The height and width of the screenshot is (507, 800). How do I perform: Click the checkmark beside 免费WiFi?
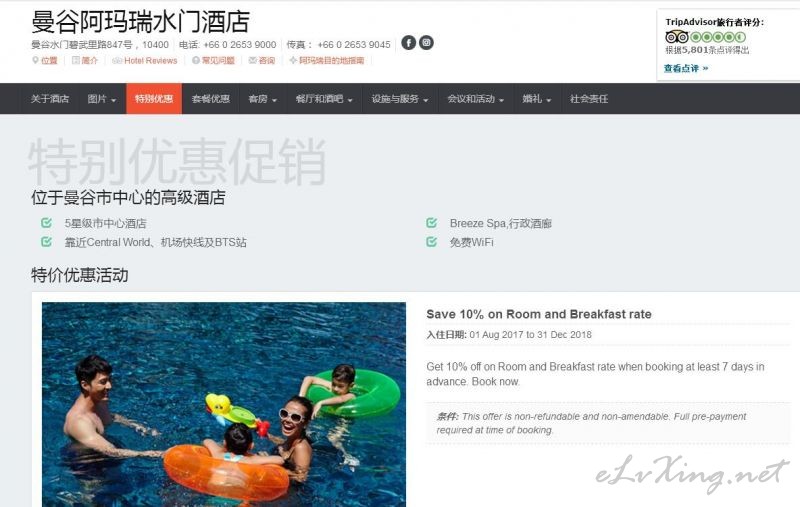(432, 242)
